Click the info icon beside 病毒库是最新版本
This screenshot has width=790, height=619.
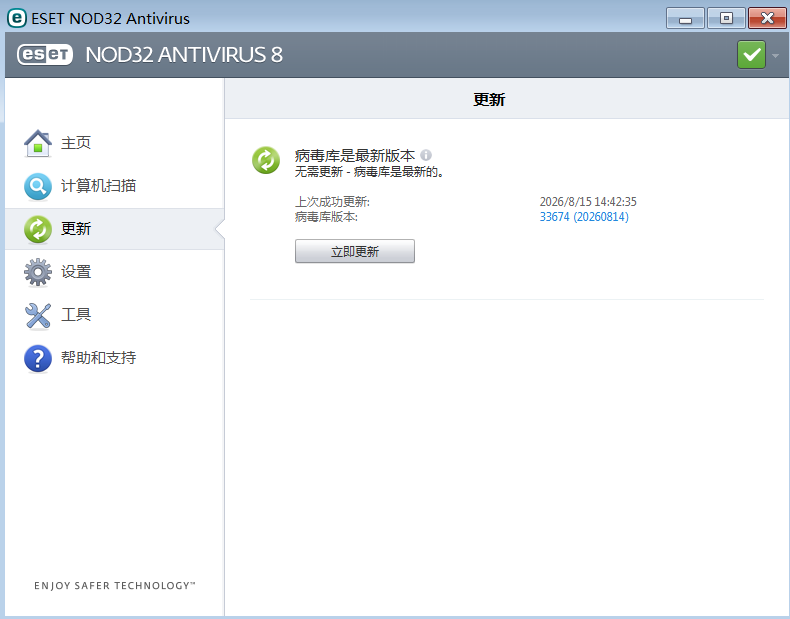coord(426,155)
